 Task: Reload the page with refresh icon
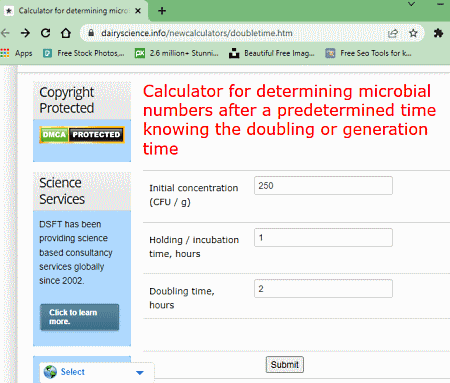[45, 33]
